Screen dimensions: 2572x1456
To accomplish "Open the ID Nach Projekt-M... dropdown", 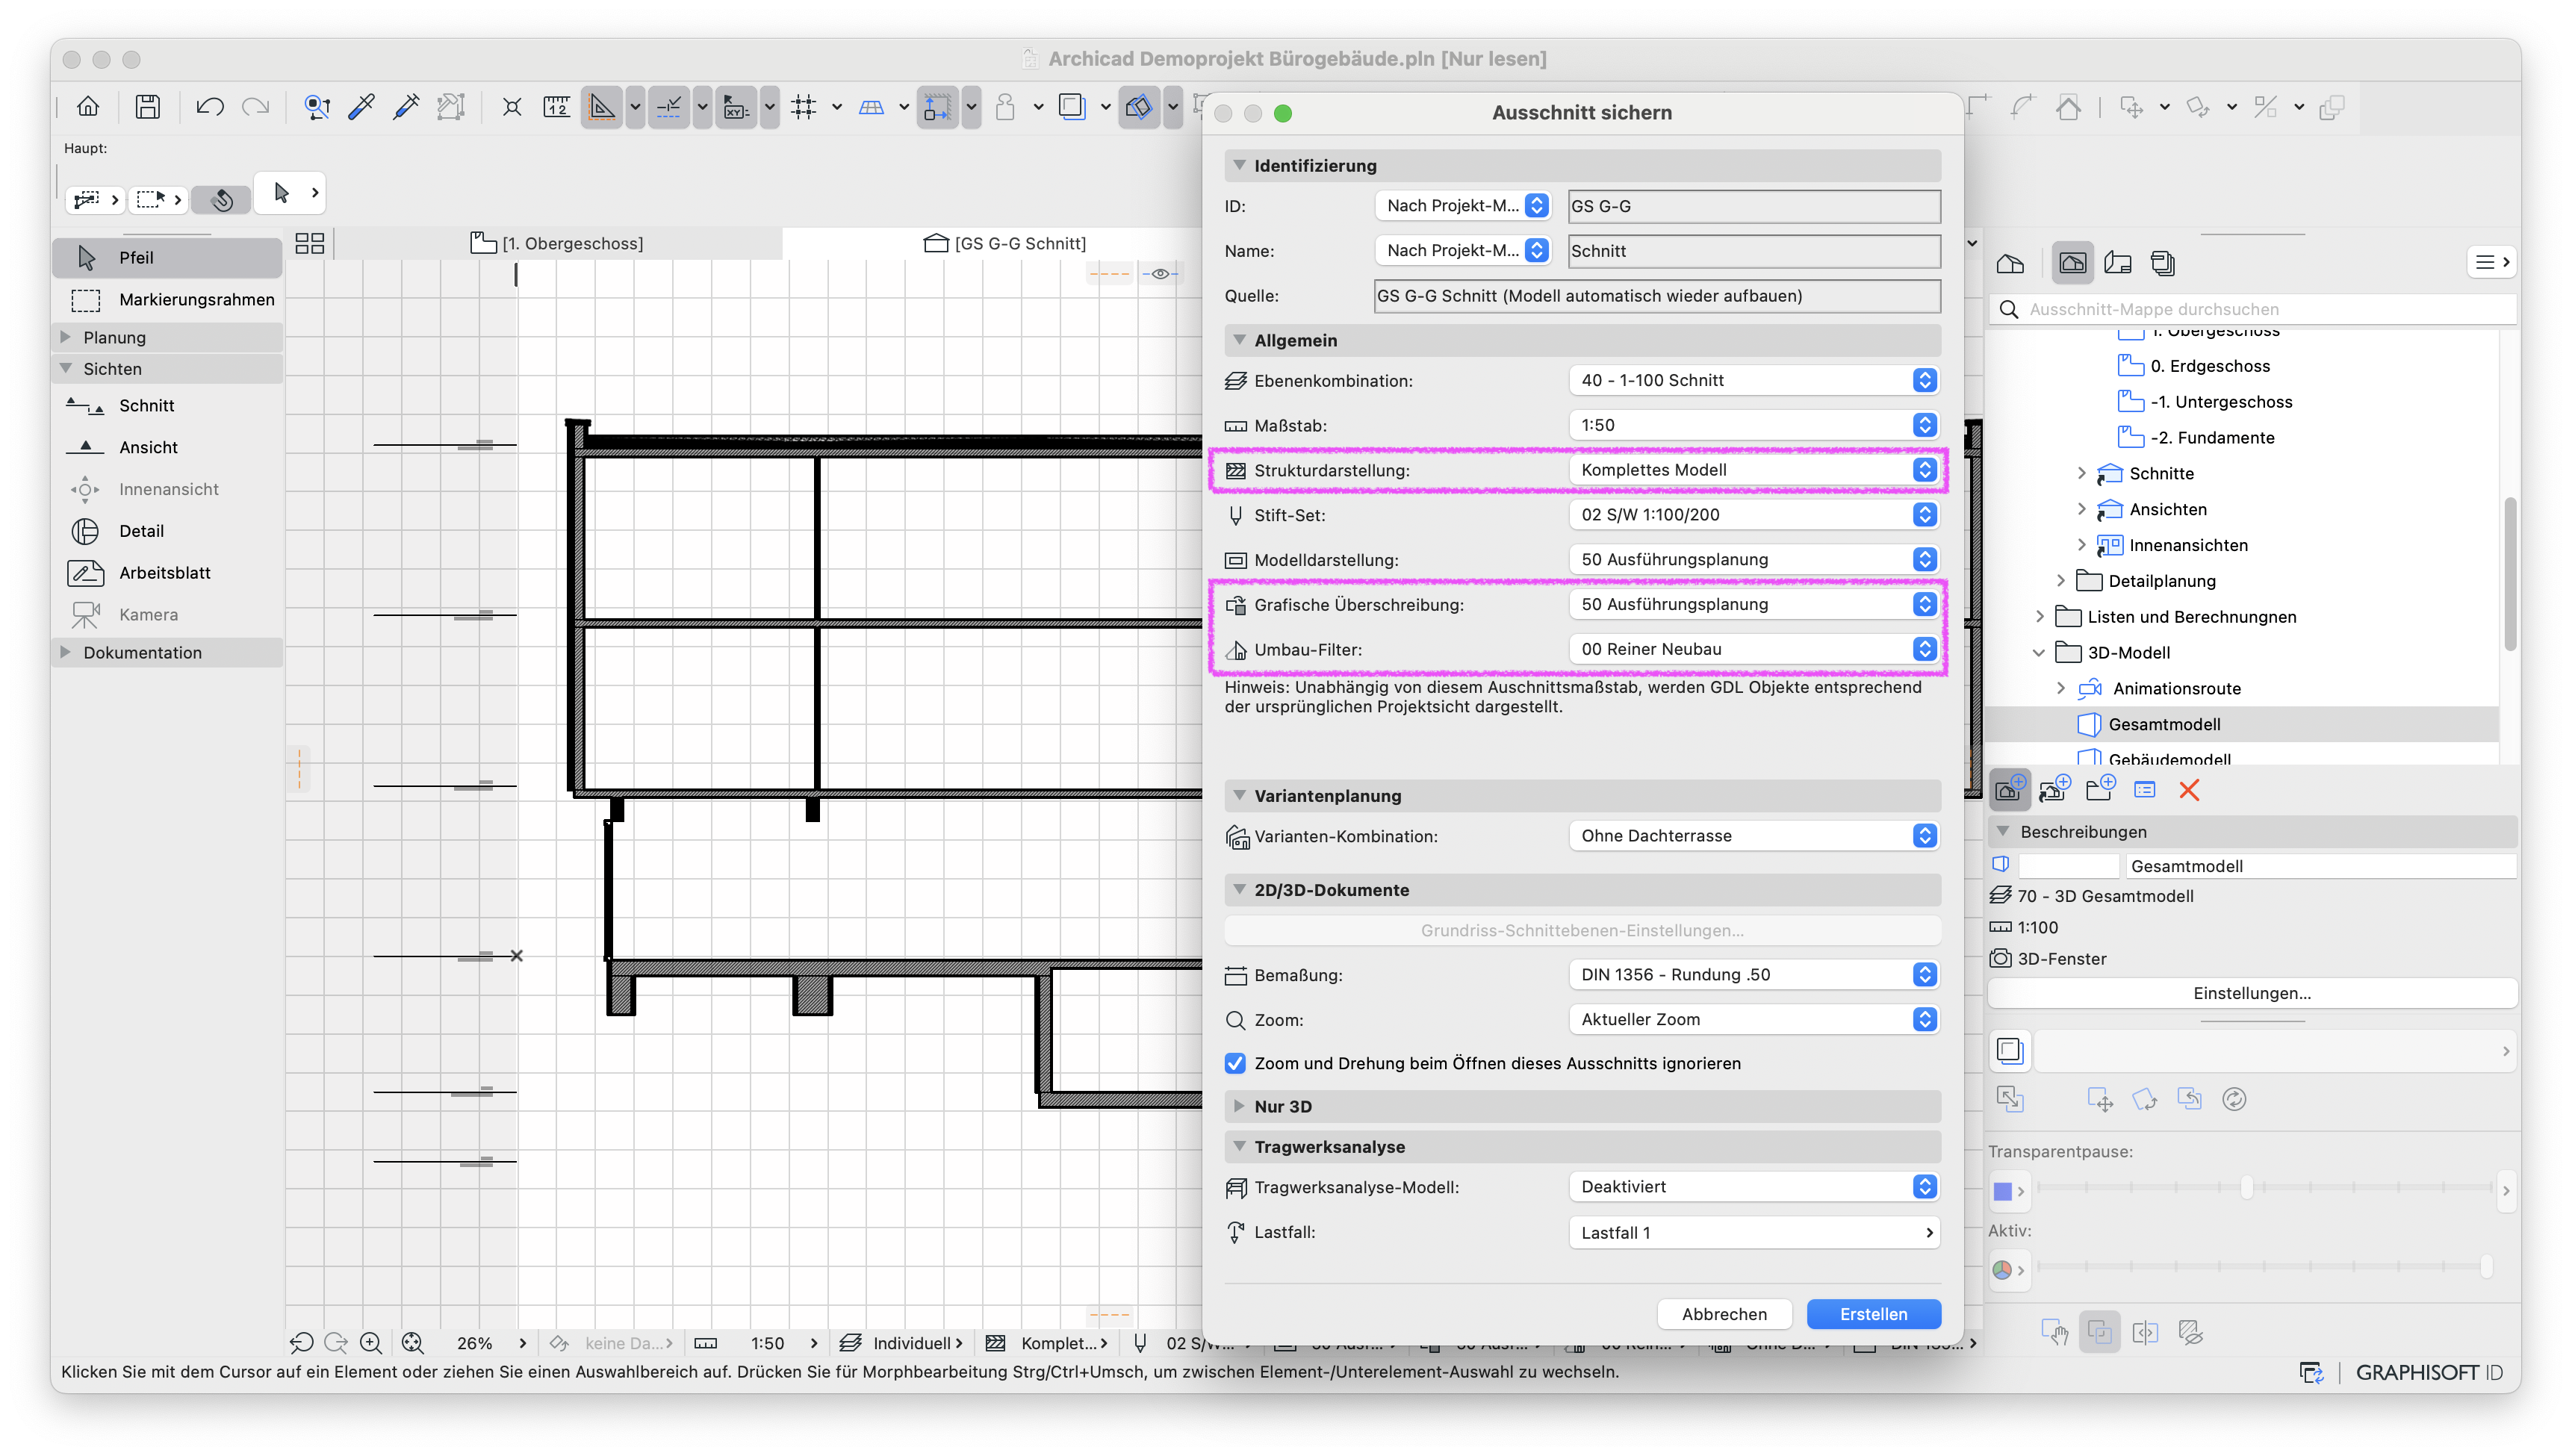I will coord(1463,206).
